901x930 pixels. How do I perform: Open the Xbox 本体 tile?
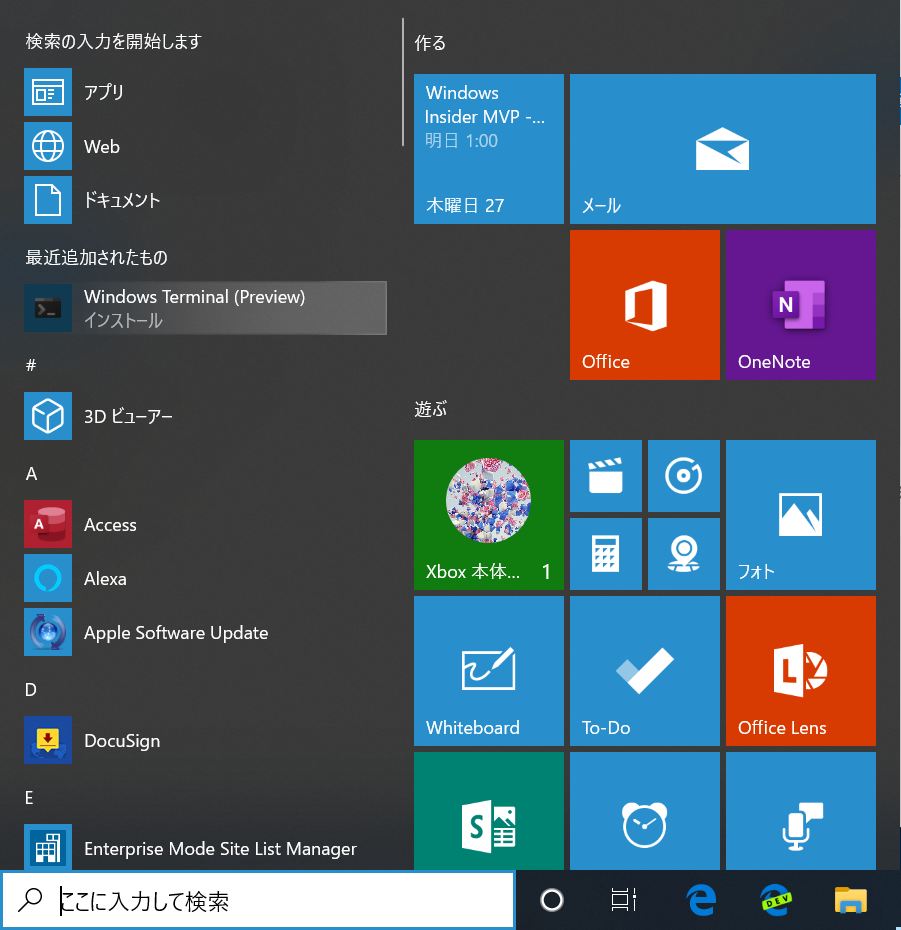click(x=489, y=515)
